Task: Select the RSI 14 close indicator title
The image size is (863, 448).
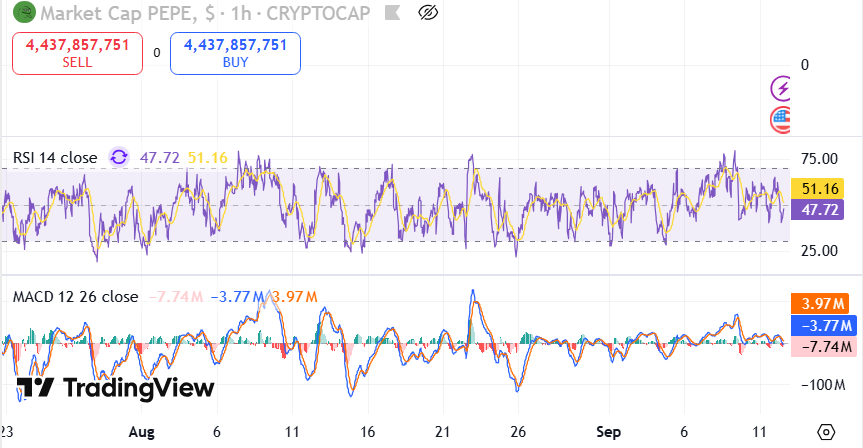Action: point(55,158)
